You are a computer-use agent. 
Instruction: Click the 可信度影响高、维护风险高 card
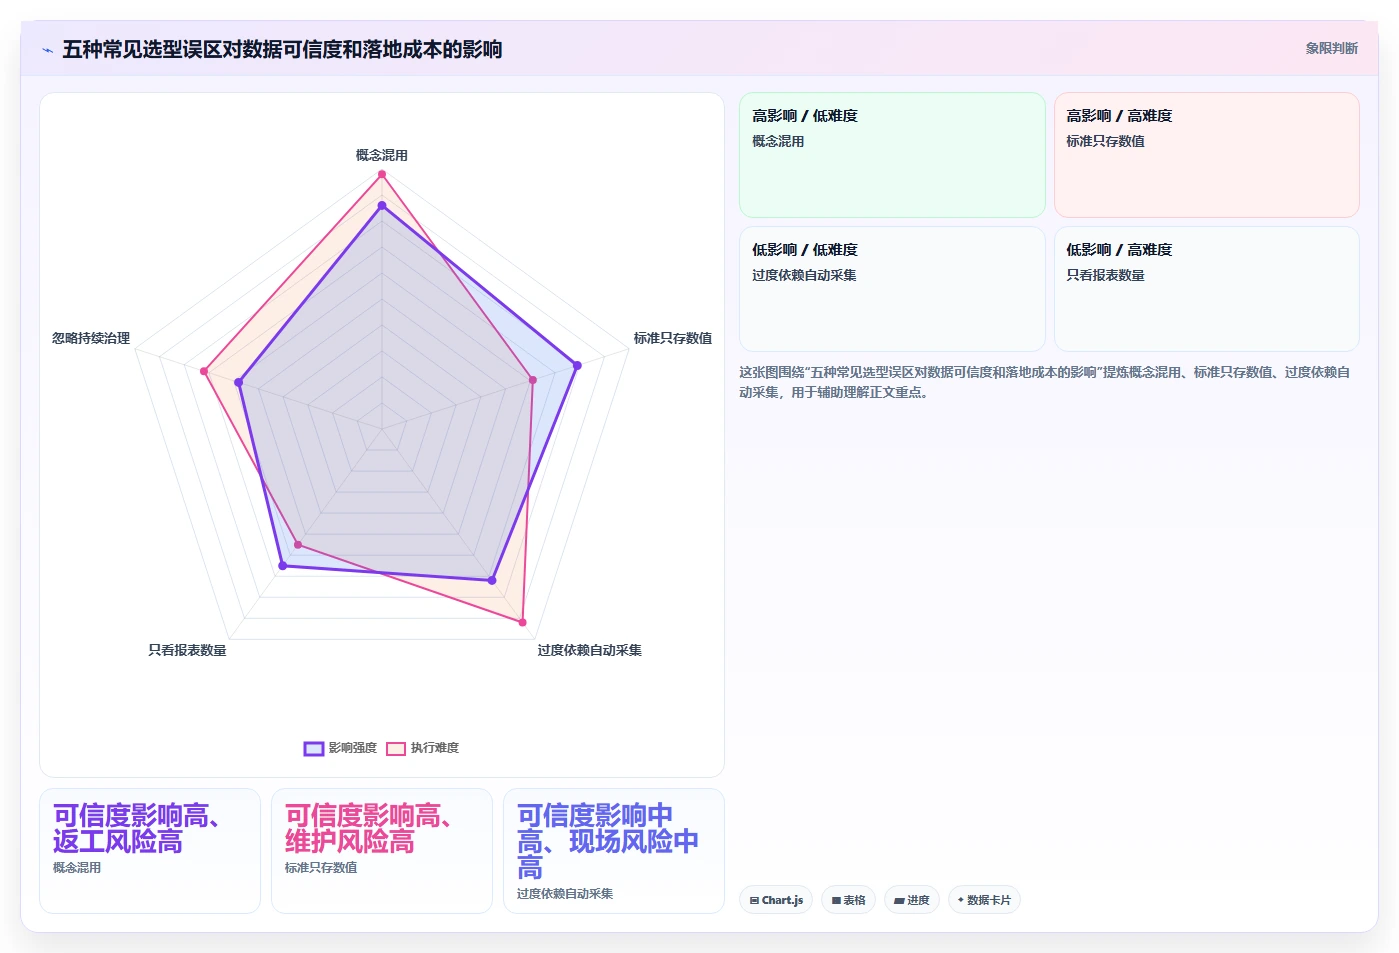[x=382, y=851]
